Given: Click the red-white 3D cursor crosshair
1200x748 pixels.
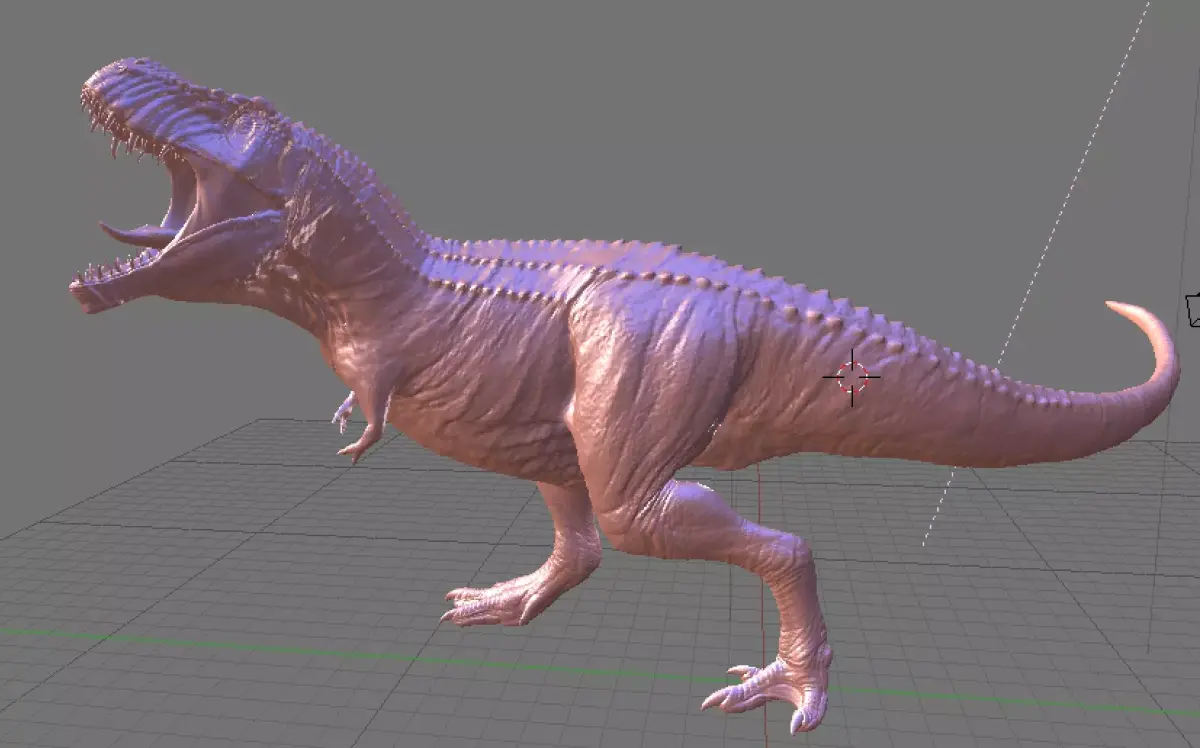Looking at the screenshot, I should (x=852, y=377).
